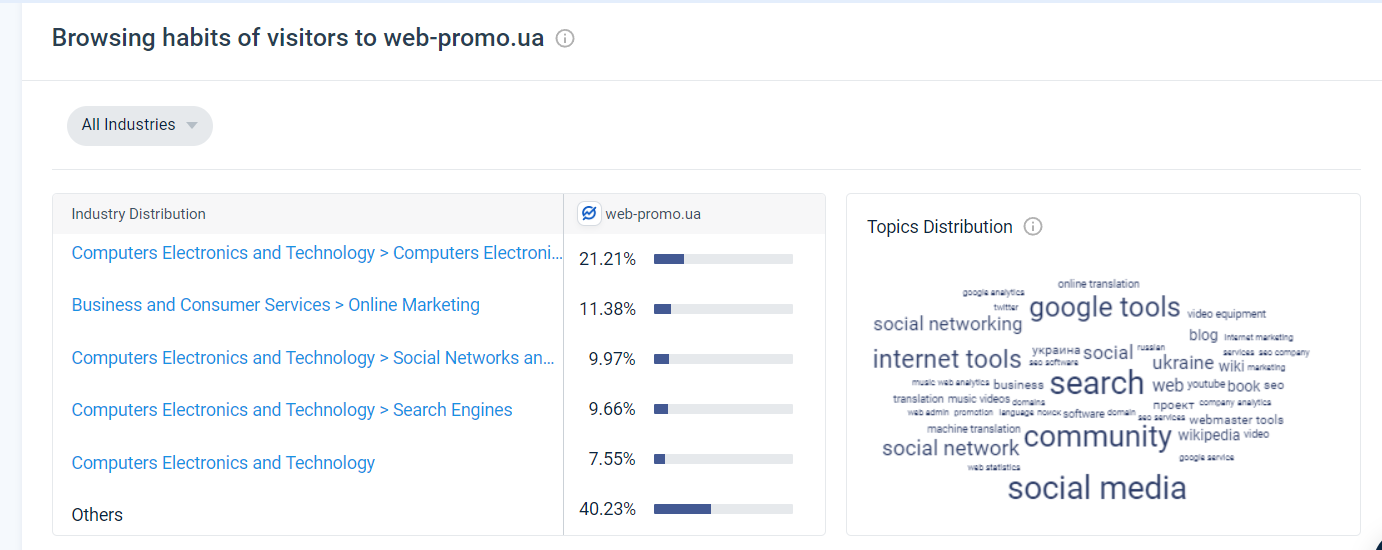Click the 11.38% Online Marketing bar
Screen dimensions: 1382x550
point(723,309)
